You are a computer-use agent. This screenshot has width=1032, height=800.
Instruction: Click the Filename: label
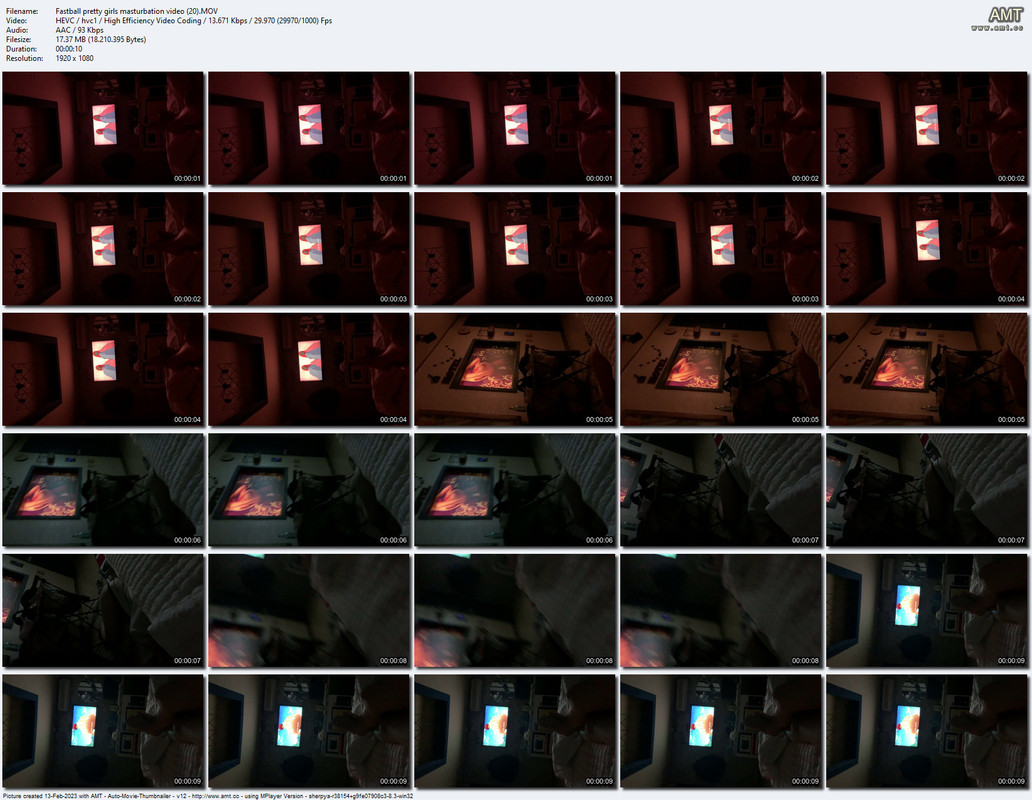coord(22,11)
